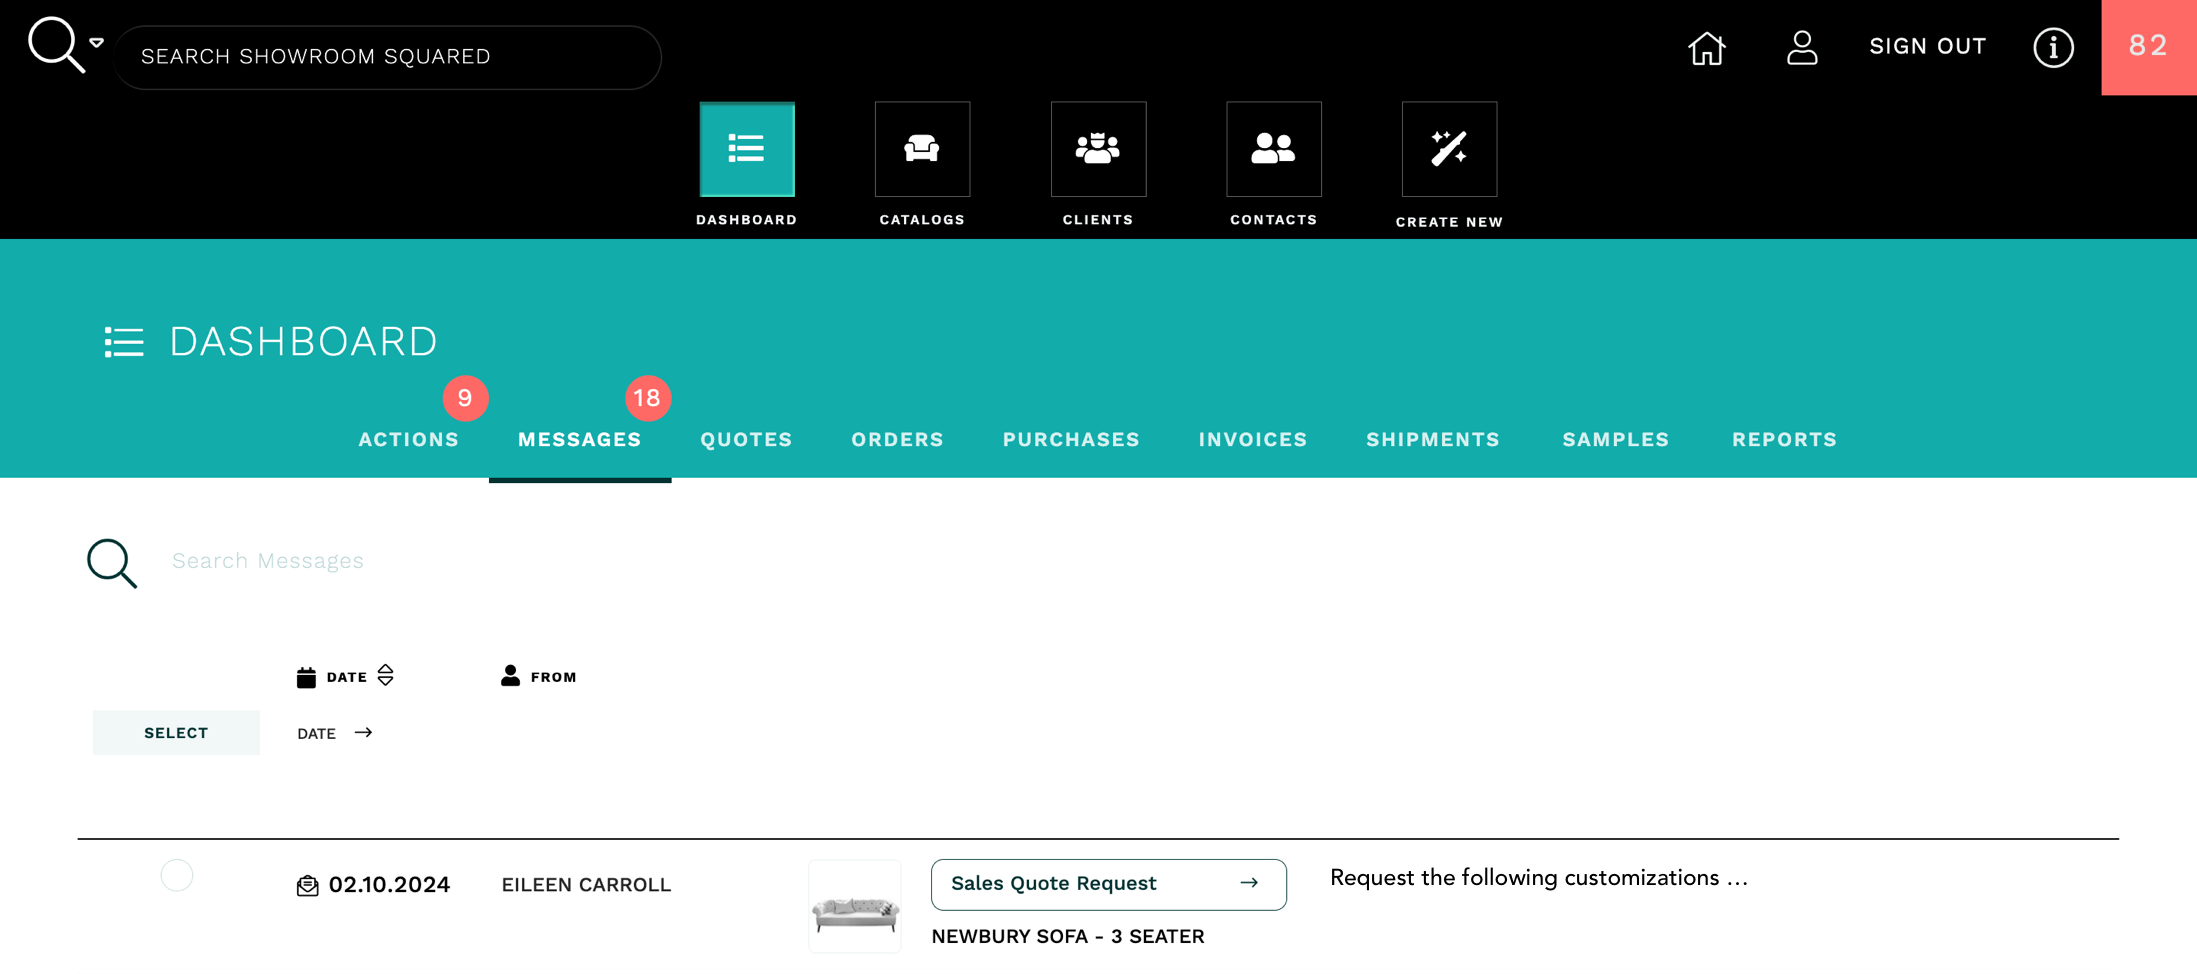Viewport: 2197px width, 974px height.
Task: Expand the Date range filter arrow
Action: click(363, 733)
